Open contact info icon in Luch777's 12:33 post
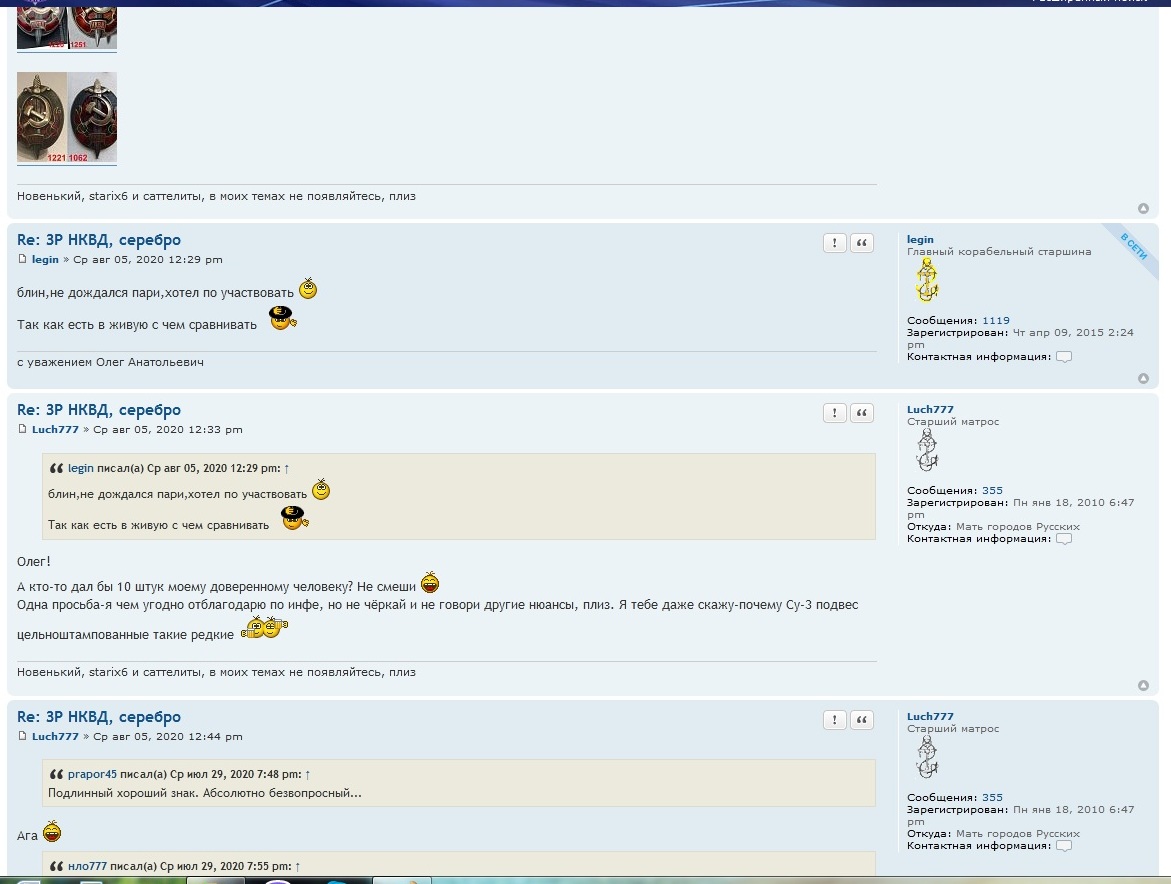Image resolution: width=1171 pixels, height=884 pixels. pyautogui.click(x=1063, y=539)
